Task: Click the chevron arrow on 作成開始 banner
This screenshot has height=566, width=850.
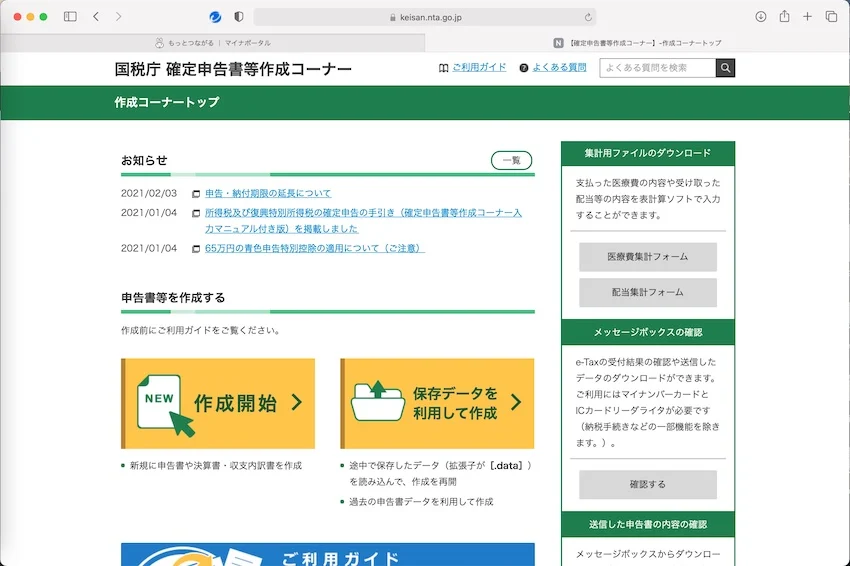Action: tap(297, 402)
